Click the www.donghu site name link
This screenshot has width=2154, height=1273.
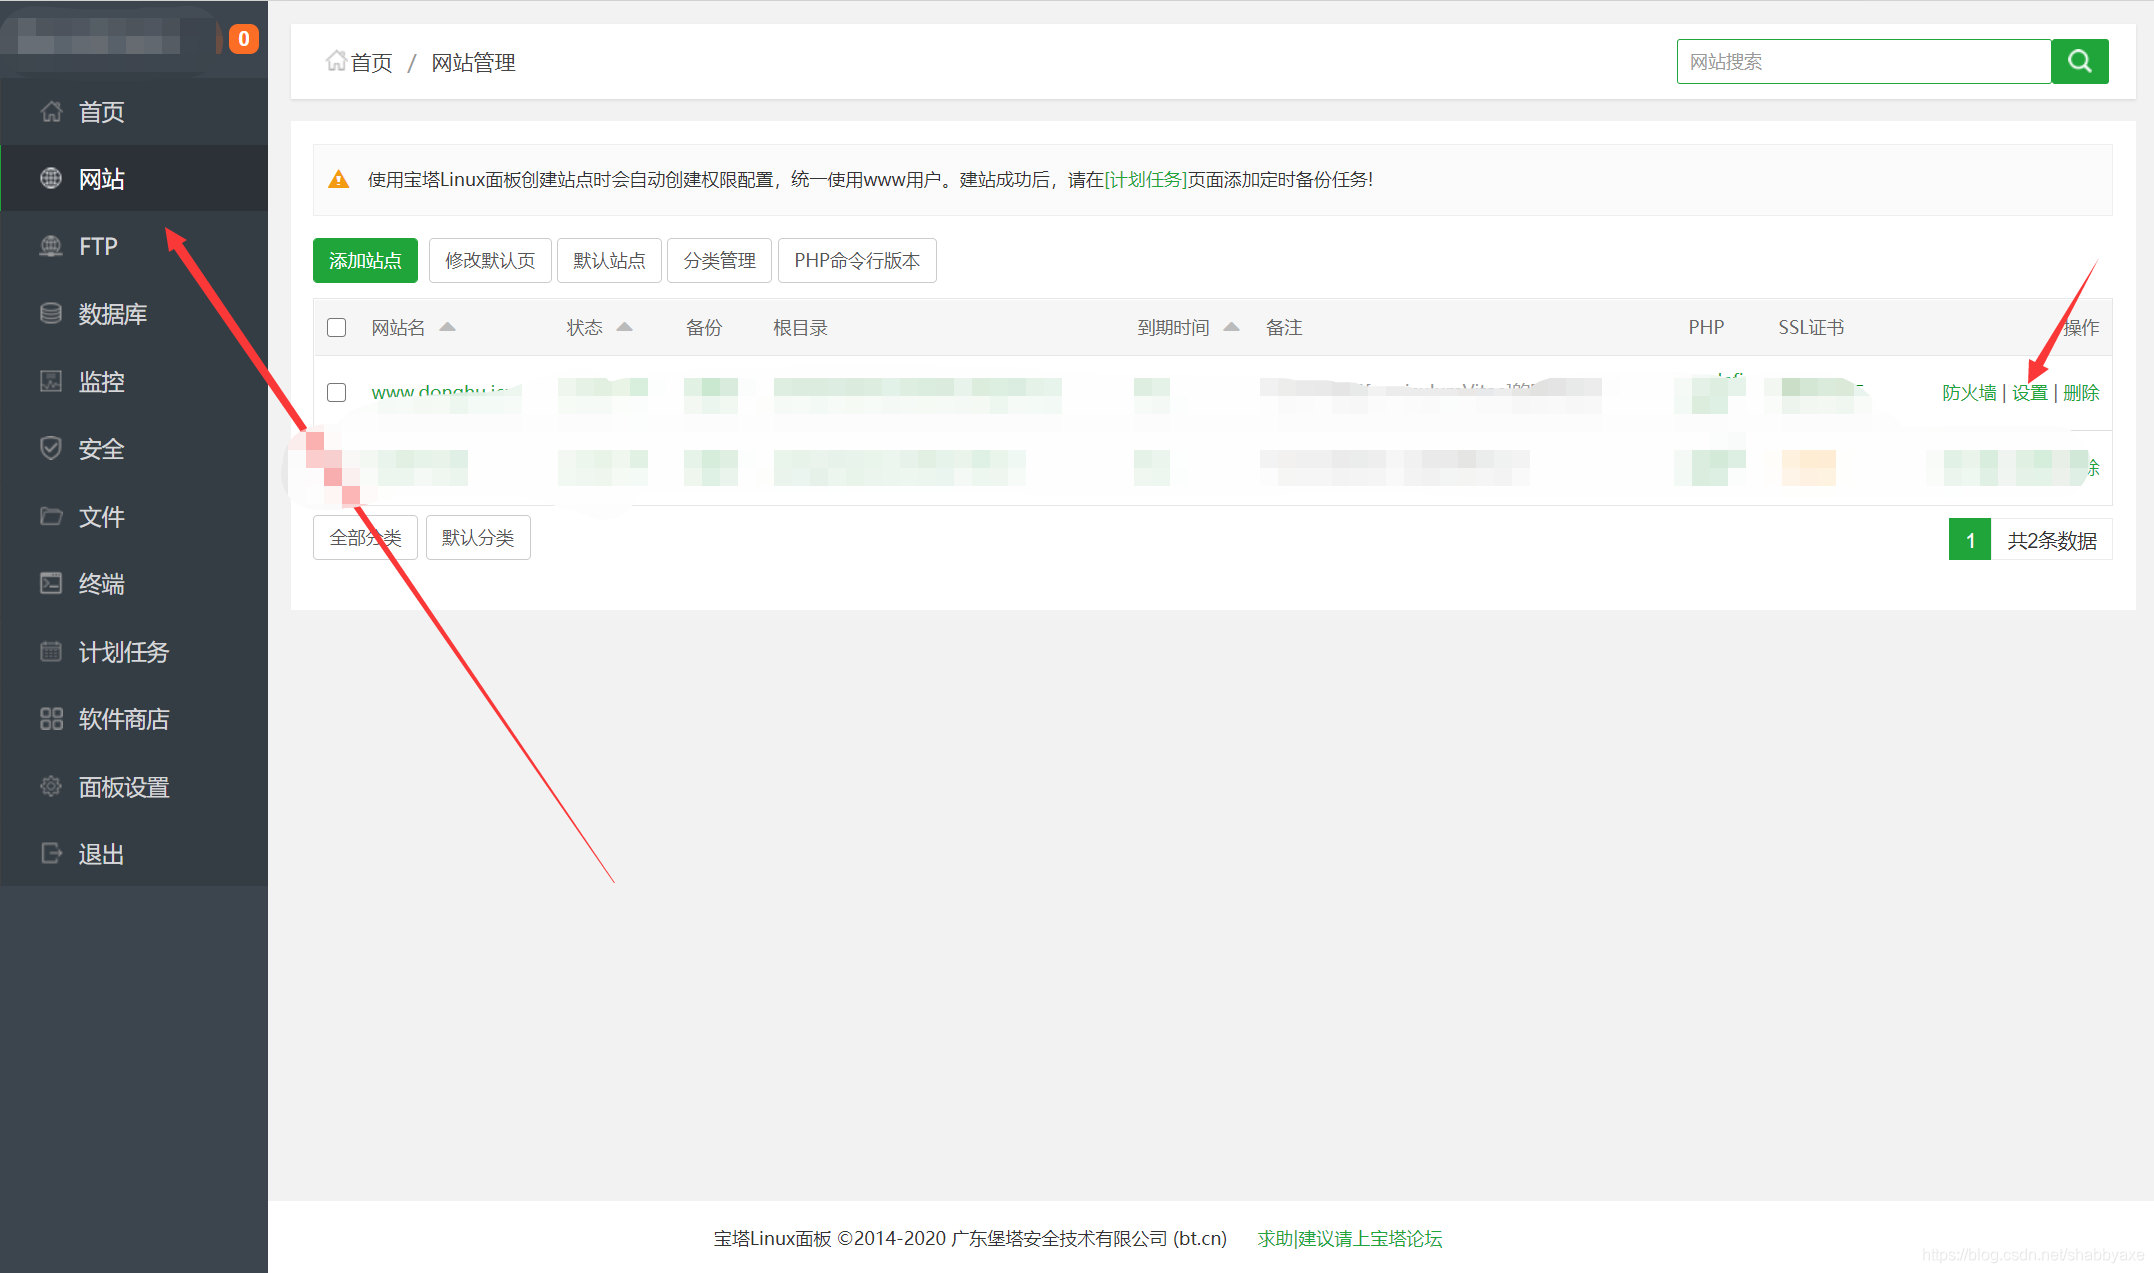440,393
